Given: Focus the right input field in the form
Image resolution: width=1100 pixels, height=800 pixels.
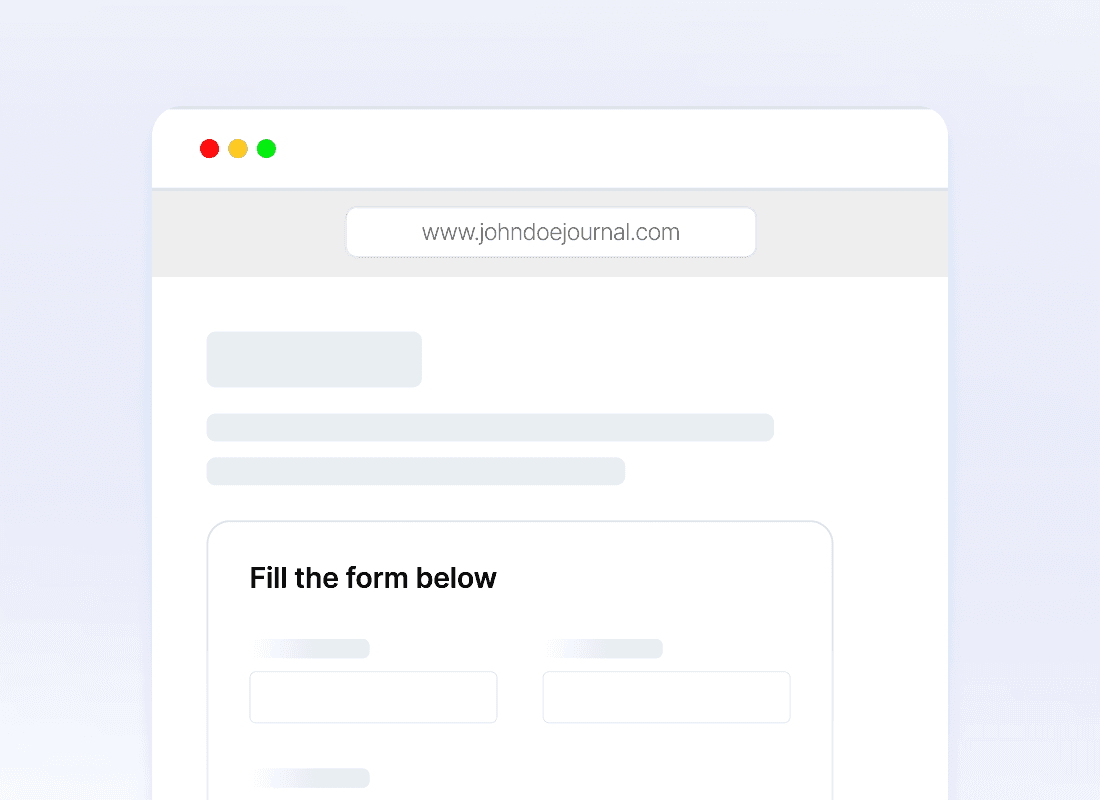Looking at the screenshot, I should (x=666, y=697).
